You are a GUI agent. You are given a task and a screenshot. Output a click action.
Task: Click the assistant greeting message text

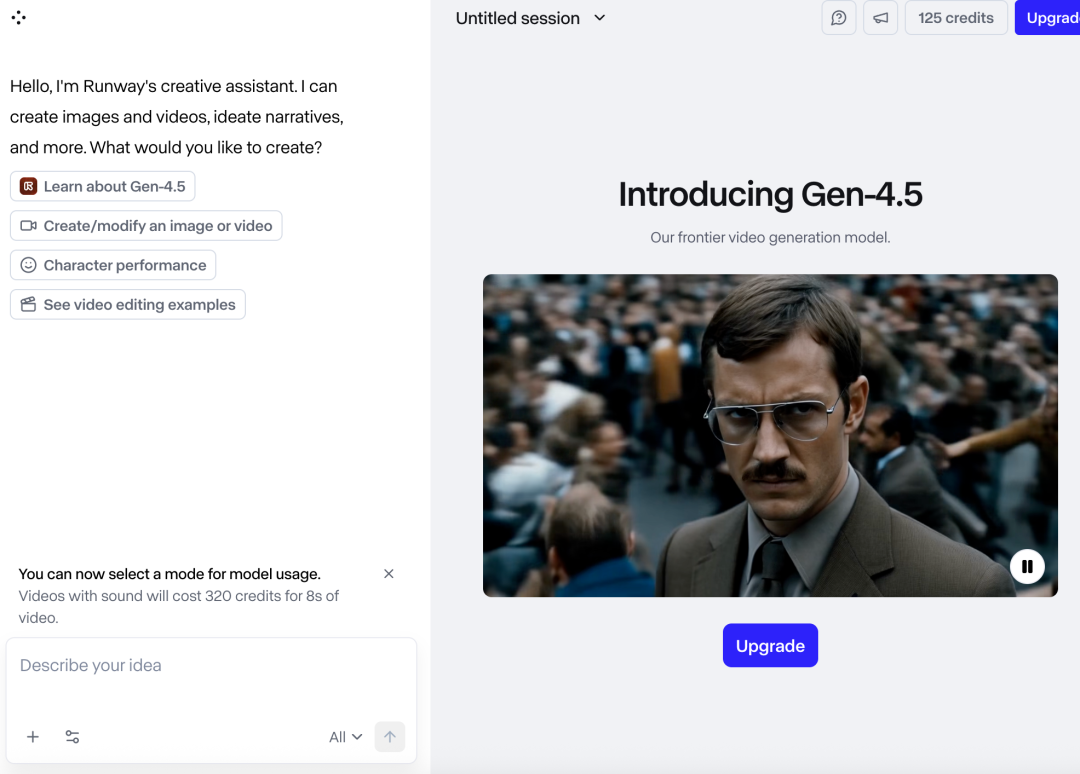176,116
